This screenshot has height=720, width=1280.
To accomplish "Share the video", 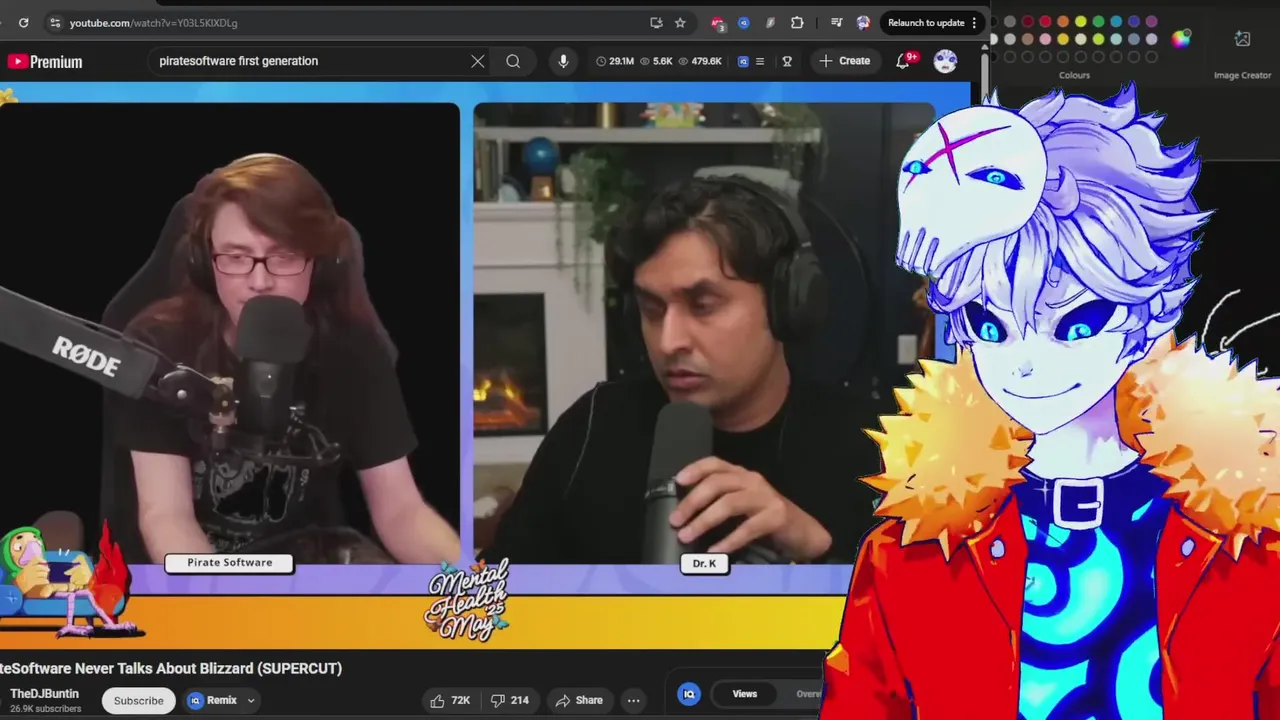I will click(x=579, y=700).
